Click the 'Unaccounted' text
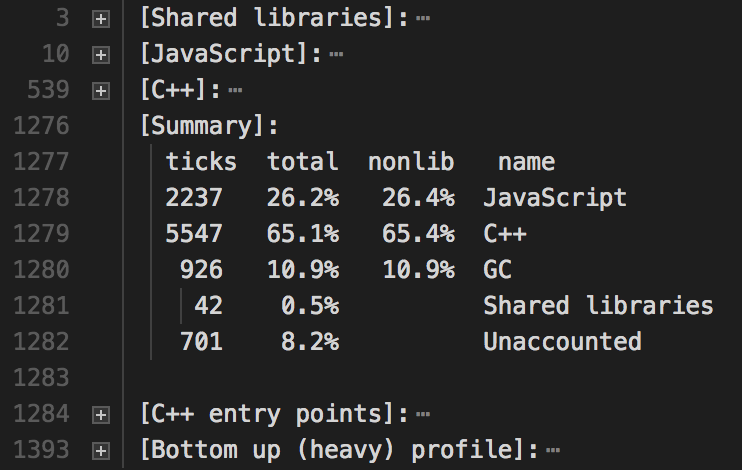Image resolution: width=742 pixels, height=470 pixels. click(562, 342)
